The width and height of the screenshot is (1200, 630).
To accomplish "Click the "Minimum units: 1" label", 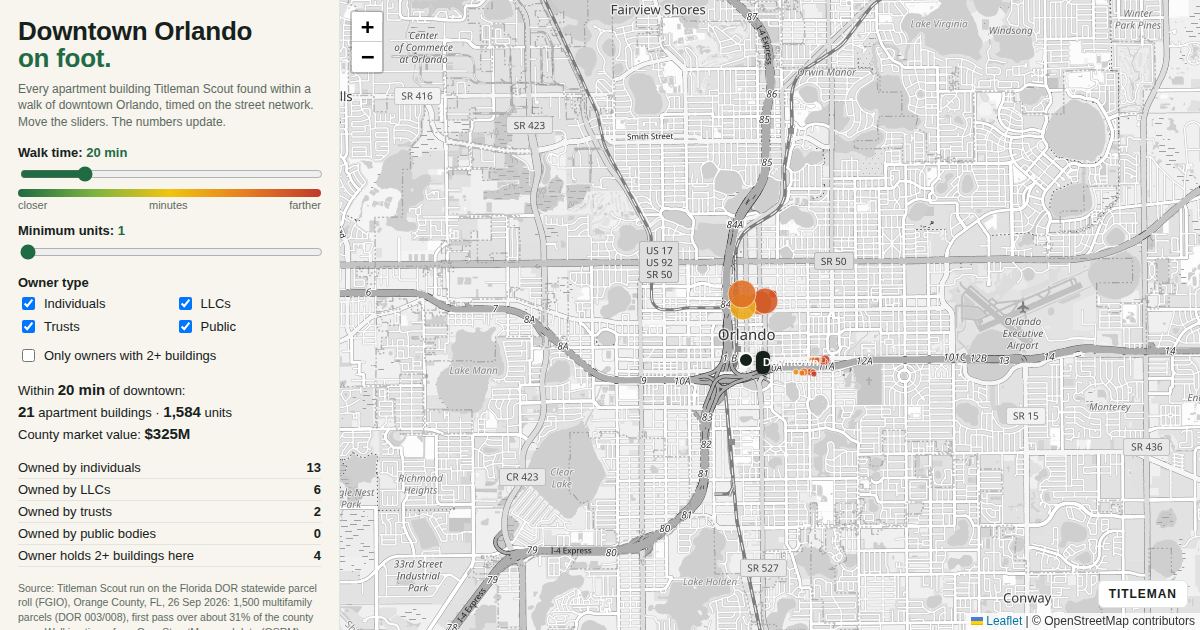I will [72, 231].
